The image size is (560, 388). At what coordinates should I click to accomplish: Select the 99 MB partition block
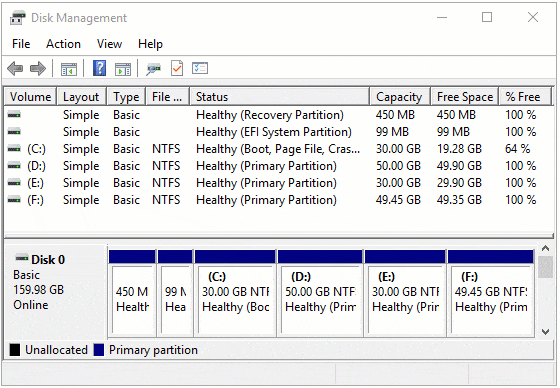(175, 293)
